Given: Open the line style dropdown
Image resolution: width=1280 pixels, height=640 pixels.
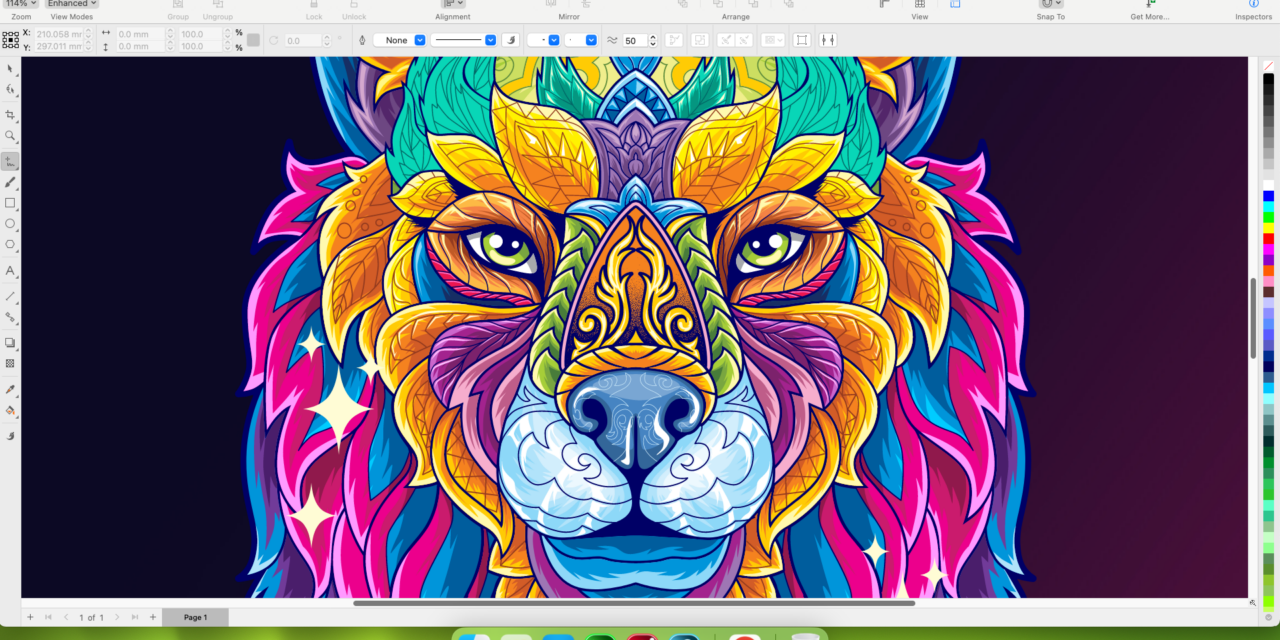Looking at the screenshot, I should [x=464, y=40].
